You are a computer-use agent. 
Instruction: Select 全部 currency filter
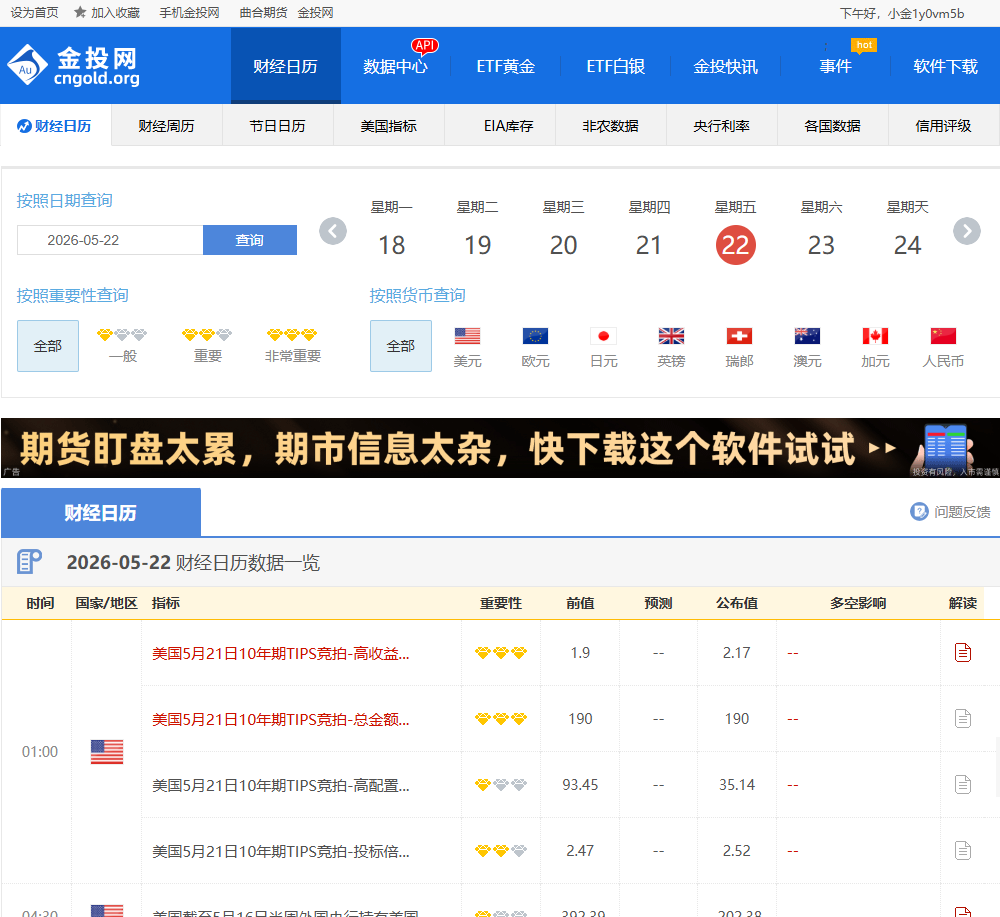(x=401, y=346)
